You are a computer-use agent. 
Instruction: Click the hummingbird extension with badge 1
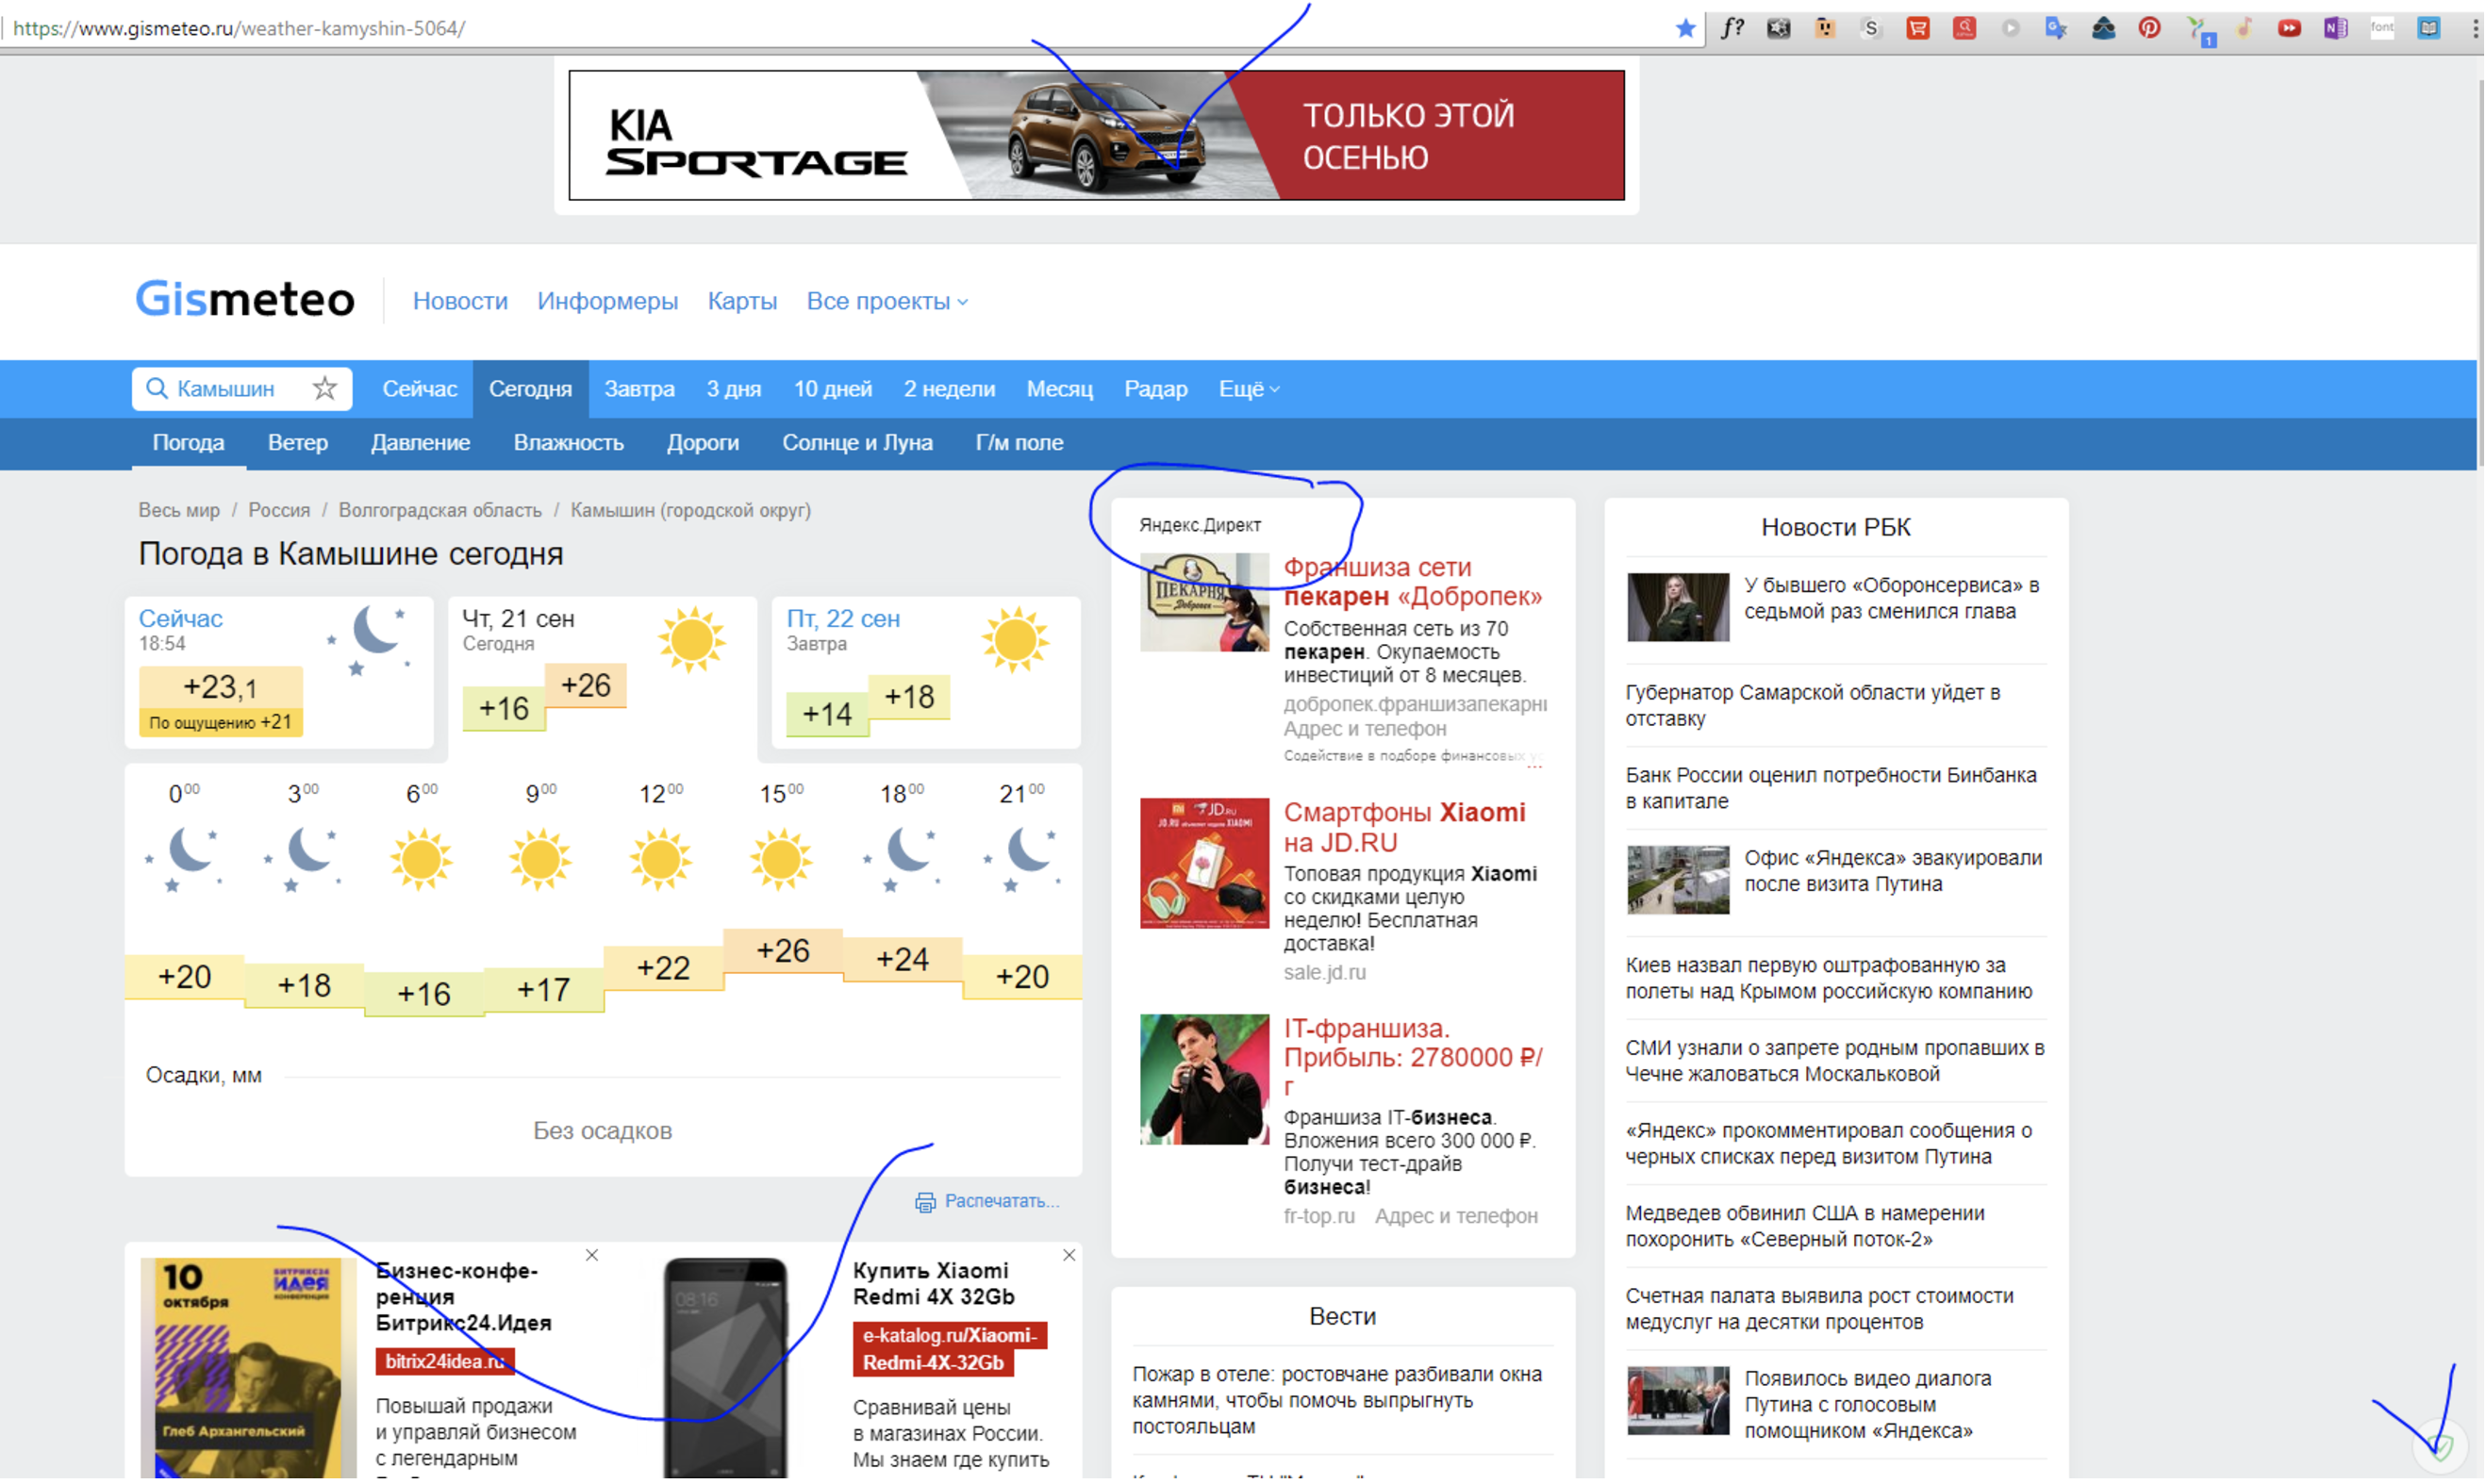click(x=2199, y=31)
